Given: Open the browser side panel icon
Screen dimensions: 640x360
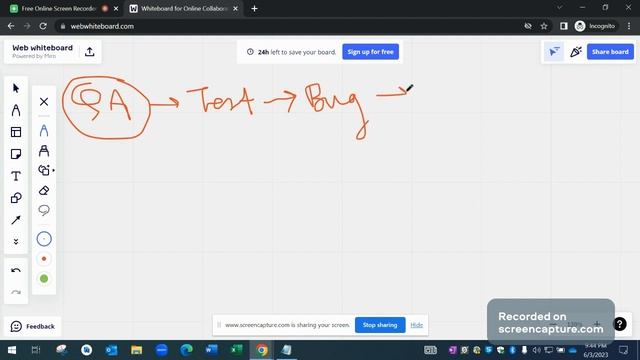Looking at the screenshot, I should tap(564, 26).
